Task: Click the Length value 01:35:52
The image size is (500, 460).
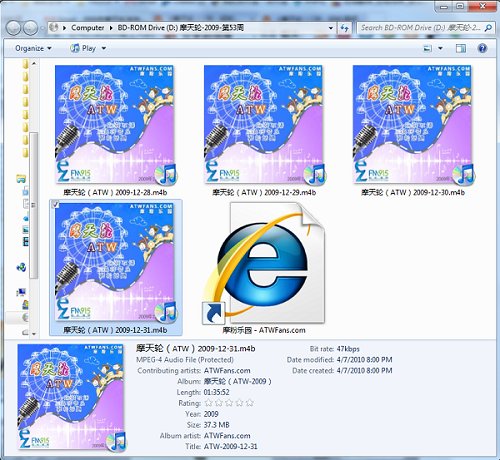Action: click(217, 392)
